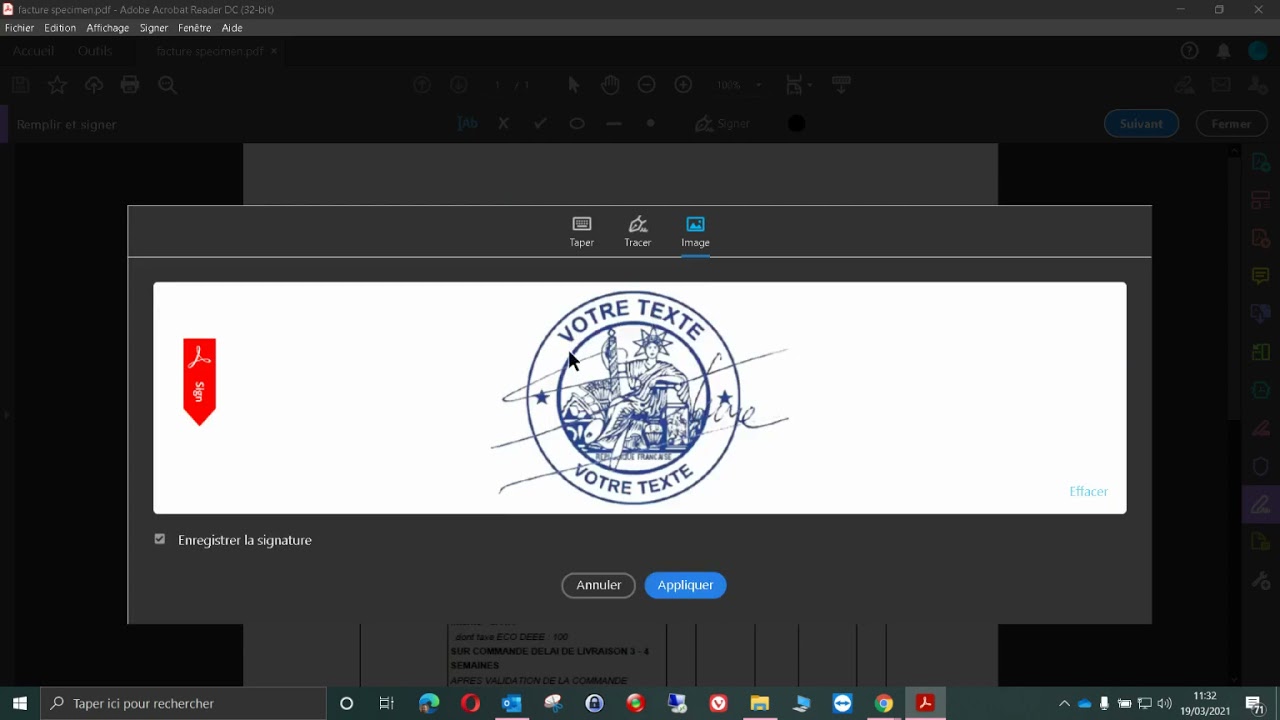Click the Windows Start button

[20, 703]
